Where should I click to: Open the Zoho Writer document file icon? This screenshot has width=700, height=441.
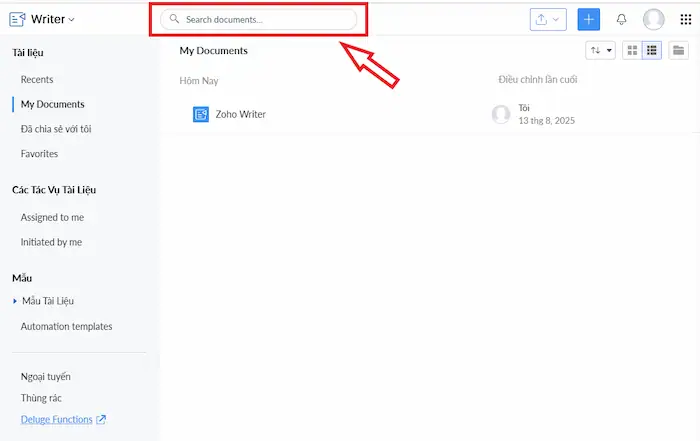click(x=200, y=114)
